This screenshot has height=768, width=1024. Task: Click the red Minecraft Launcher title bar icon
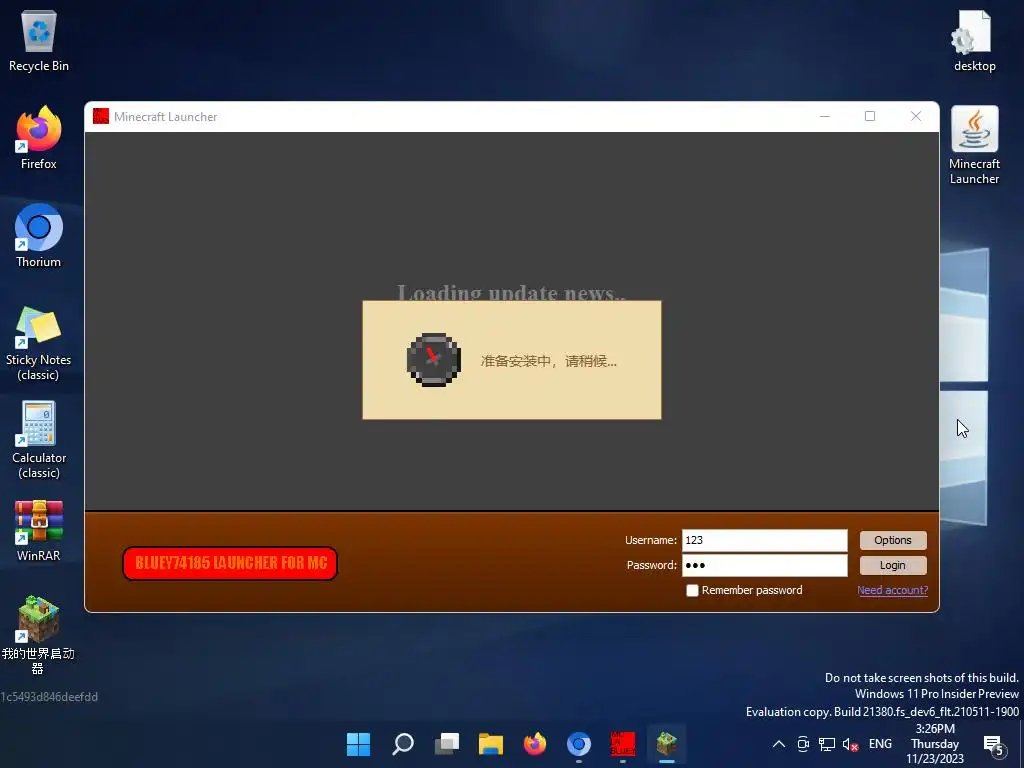101,116
